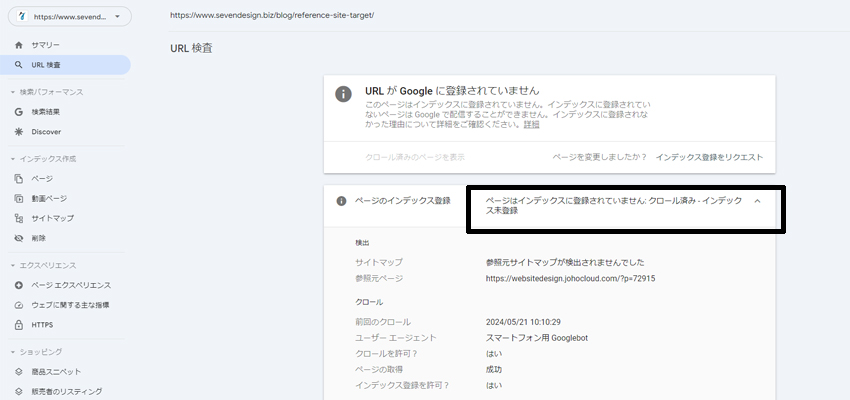
Task: Go to the ページ indexing report
Action: tap(42, 179)
